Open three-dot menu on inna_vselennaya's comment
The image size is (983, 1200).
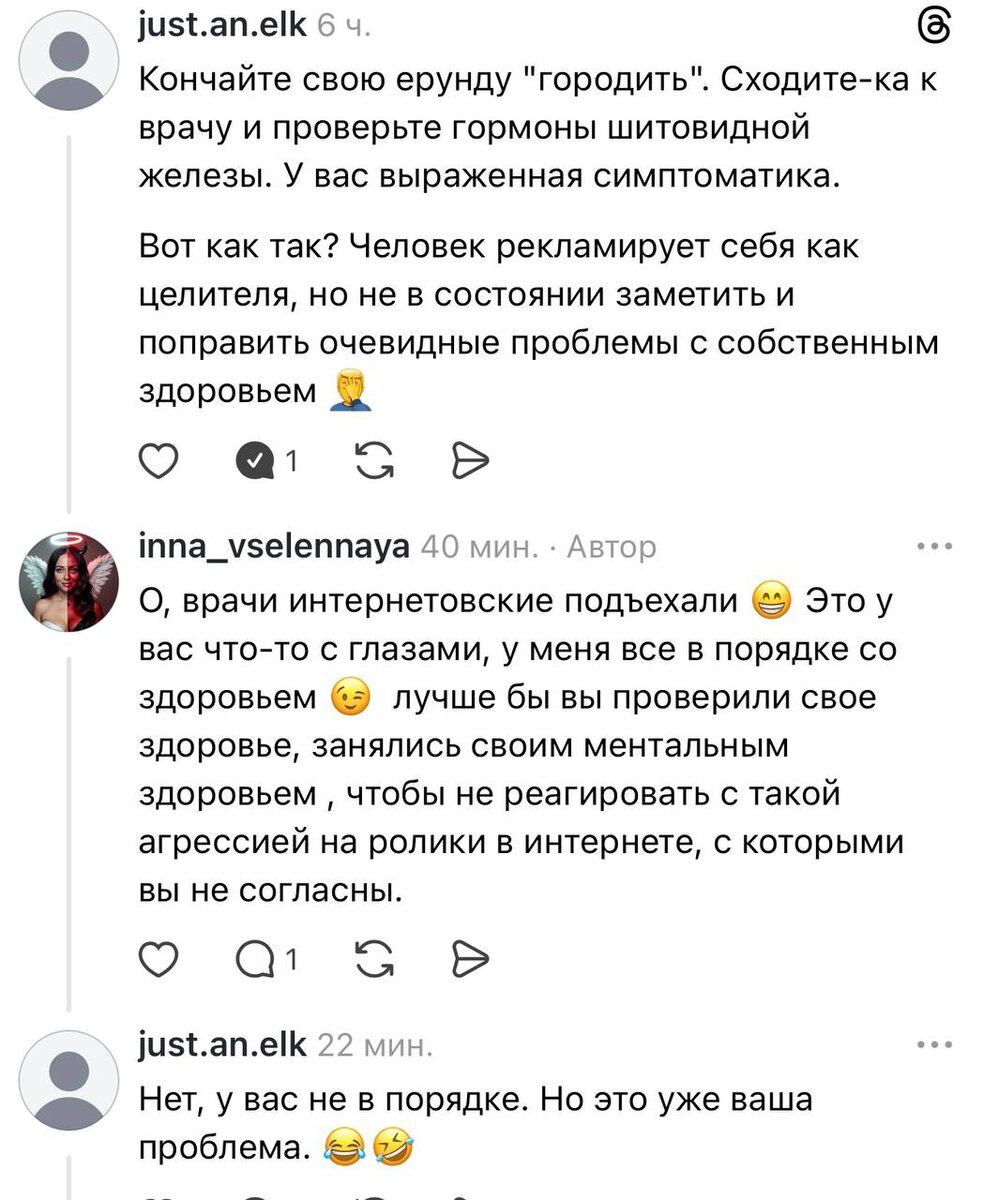[x=936, y=545]
